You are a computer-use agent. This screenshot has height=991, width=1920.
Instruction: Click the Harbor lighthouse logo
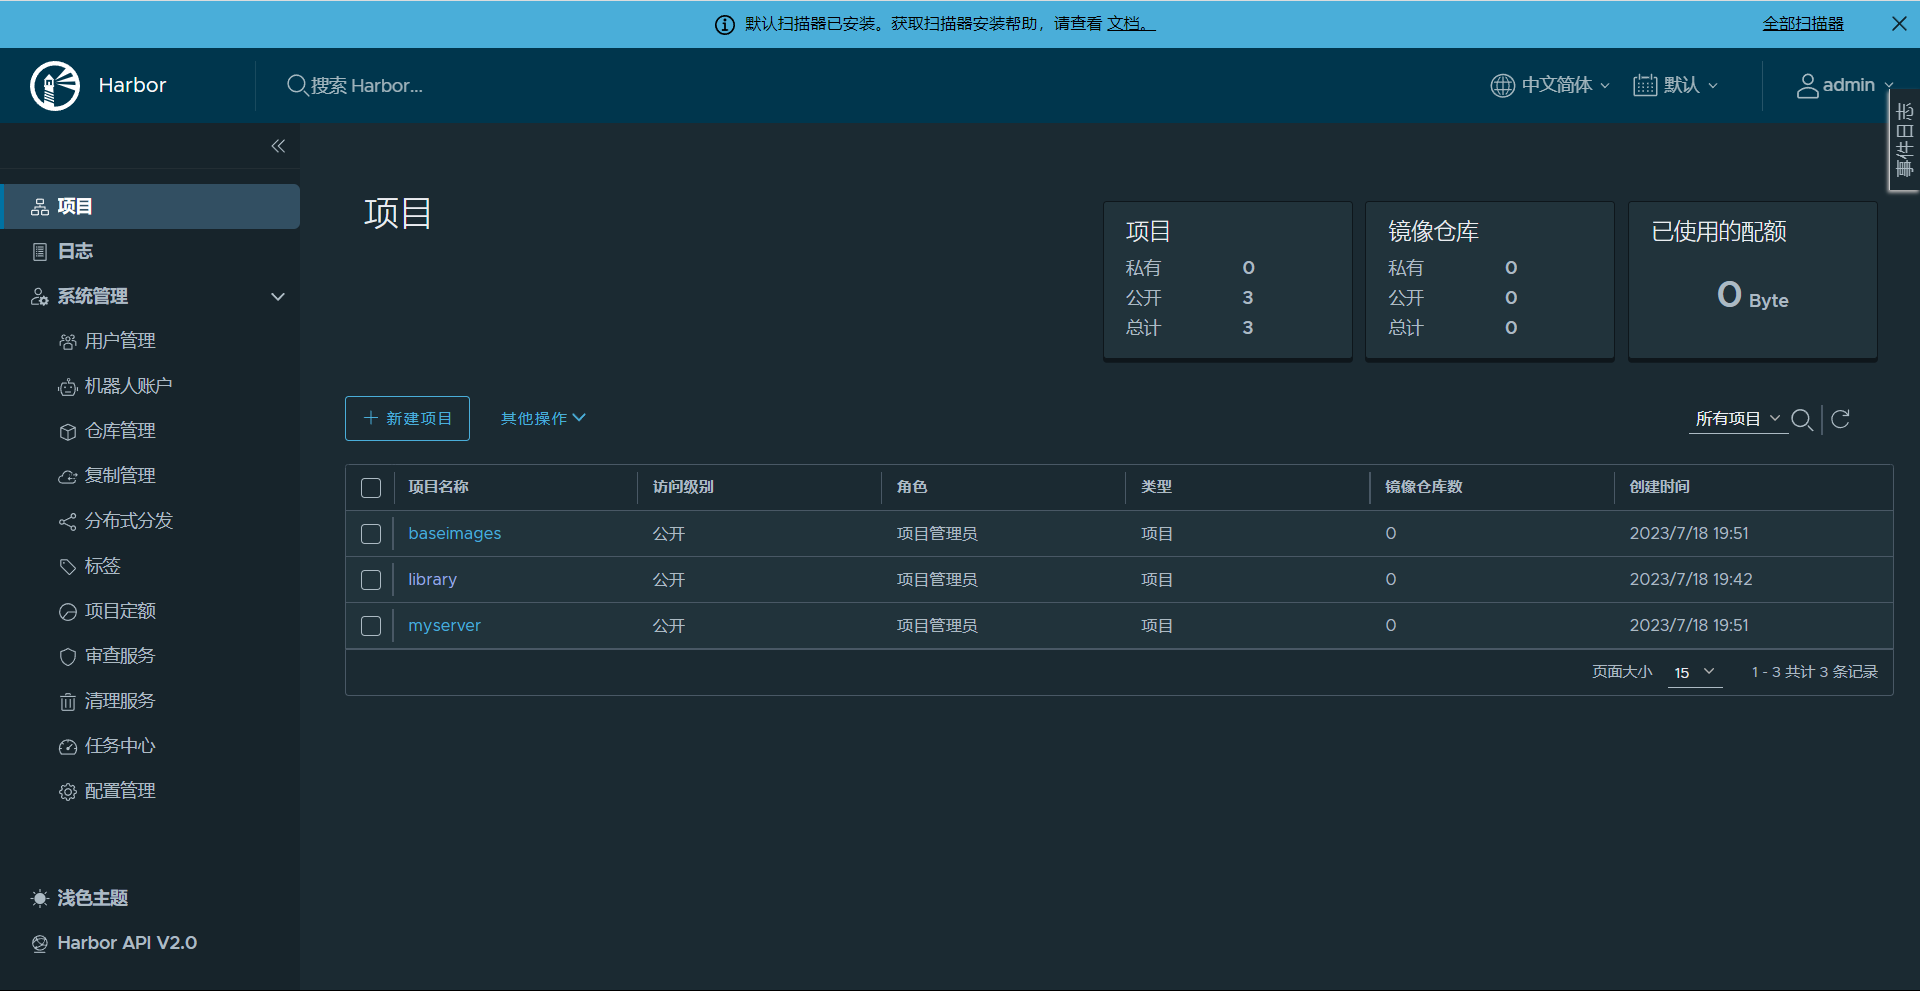tap(55, 86)
